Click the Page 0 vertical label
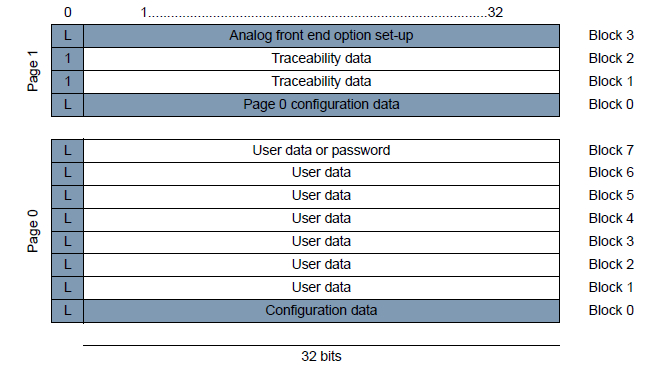This screenshot has width=667, height=374. click(x=33, y=231)
